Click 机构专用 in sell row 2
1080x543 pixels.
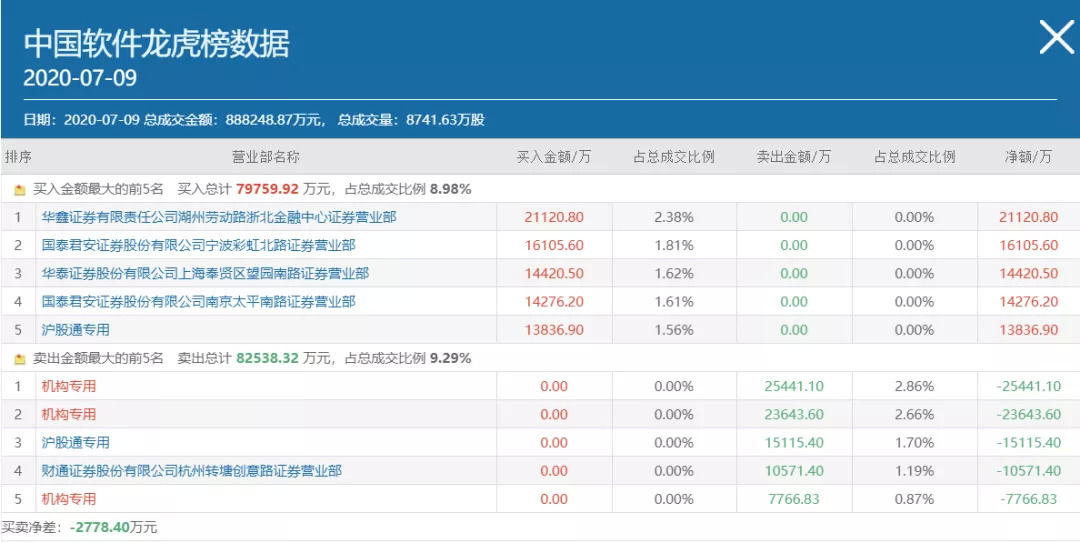pyautogui.click(x=69, y=414)
